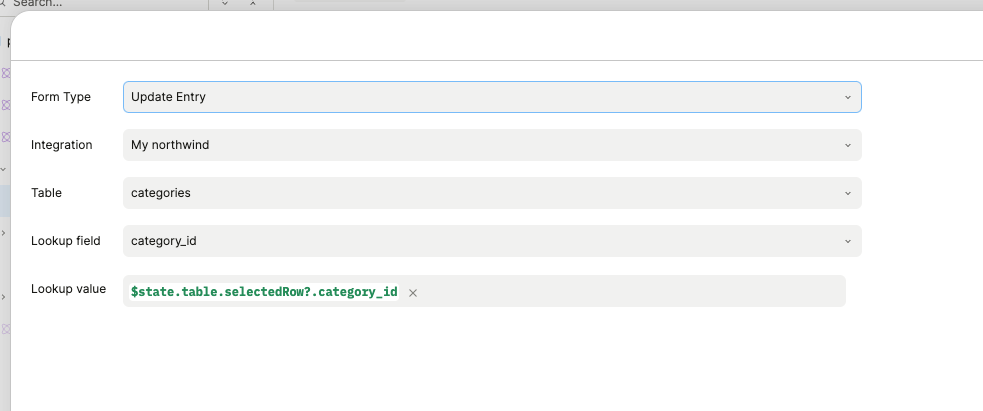Click the chevron arrow on Form Type
The image size is (983, 411).
point(847,97)
